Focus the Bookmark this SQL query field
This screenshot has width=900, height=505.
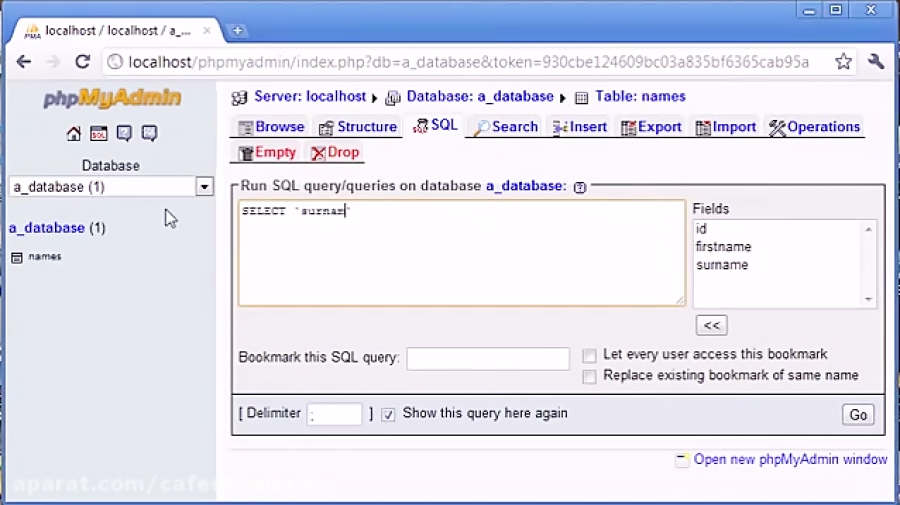click(488, 359)
